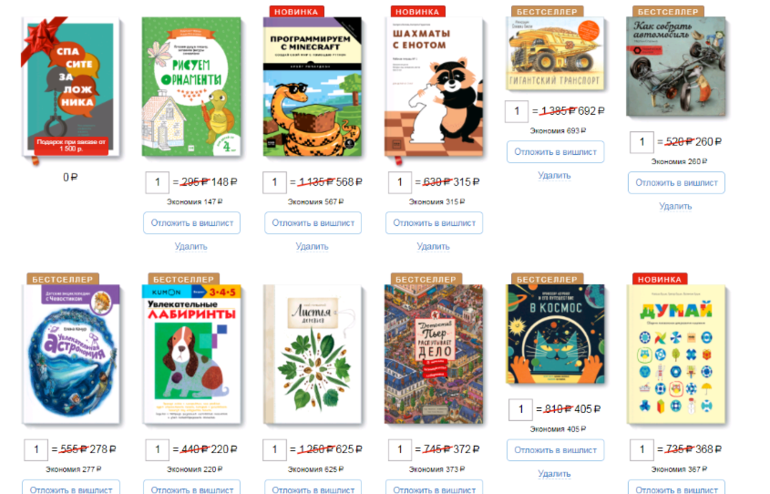The image size is (770, 494).
Task: Click Отложить в вишлист under Как собрать автомобиль
Action: tap(676, 183)
